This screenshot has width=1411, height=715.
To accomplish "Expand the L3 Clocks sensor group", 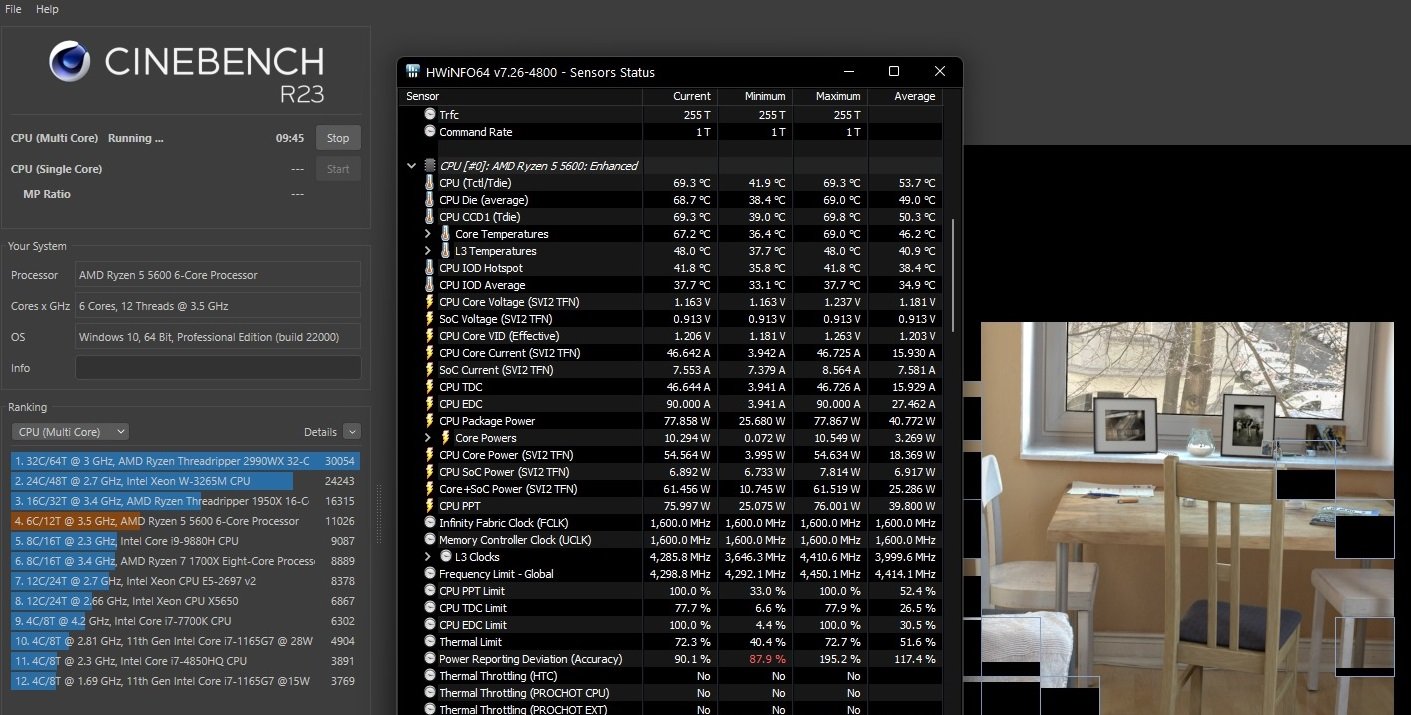I will [428, 557].
